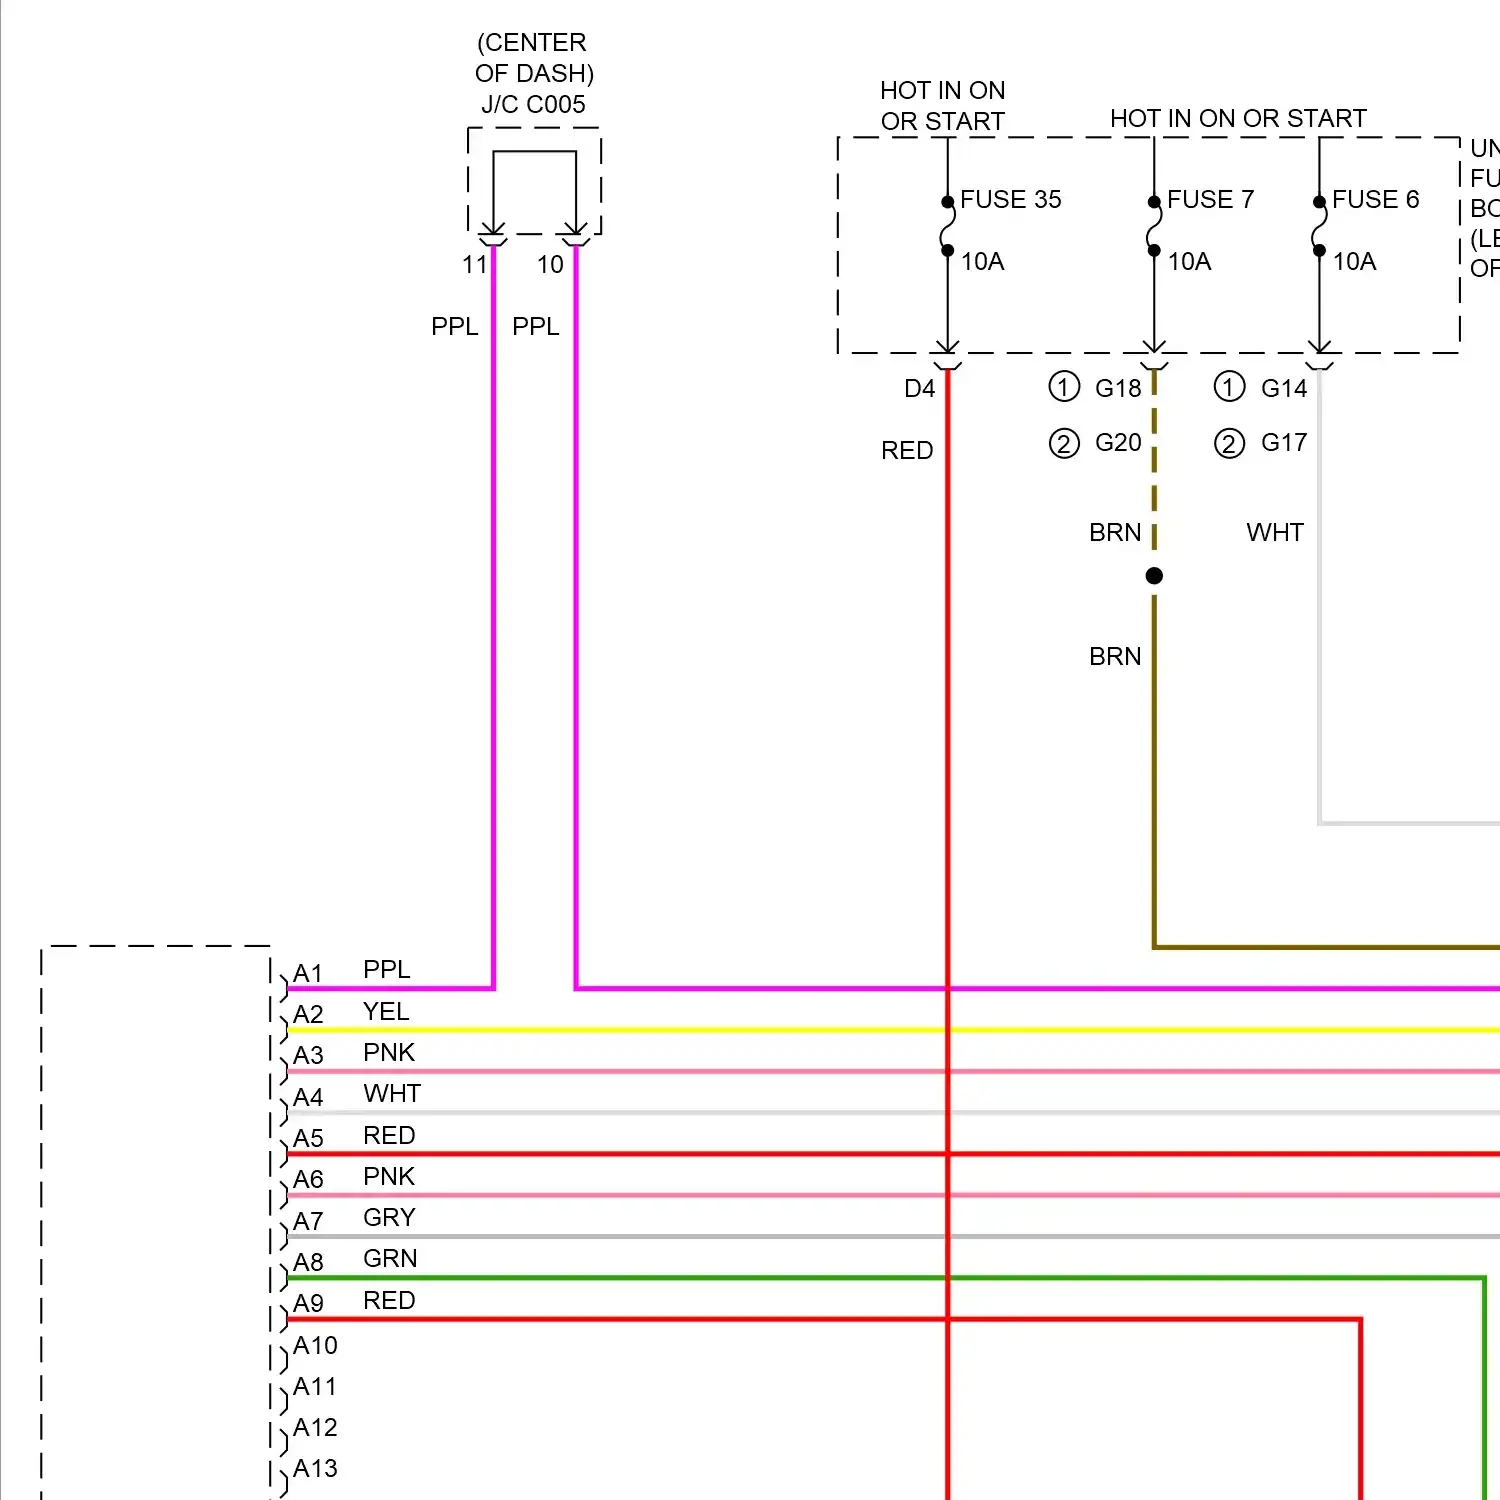Viewport: 1500px width, 1500px height.
Task: Click the FUSE 35 label
Action: coord(1010,200)
